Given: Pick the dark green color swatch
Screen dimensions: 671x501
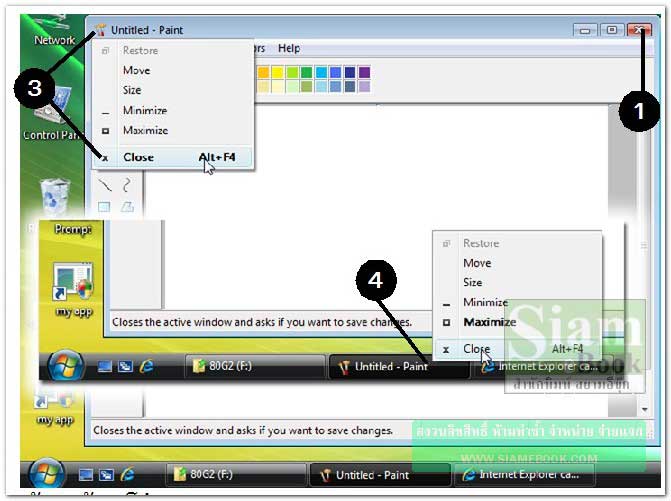Looking at the screenshot, I should pyautogui.click(x=306, y=72).
